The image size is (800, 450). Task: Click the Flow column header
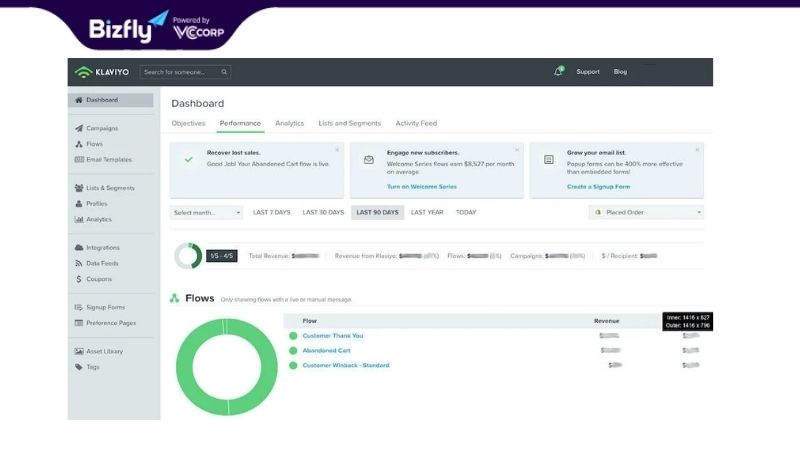coord(310,321)
